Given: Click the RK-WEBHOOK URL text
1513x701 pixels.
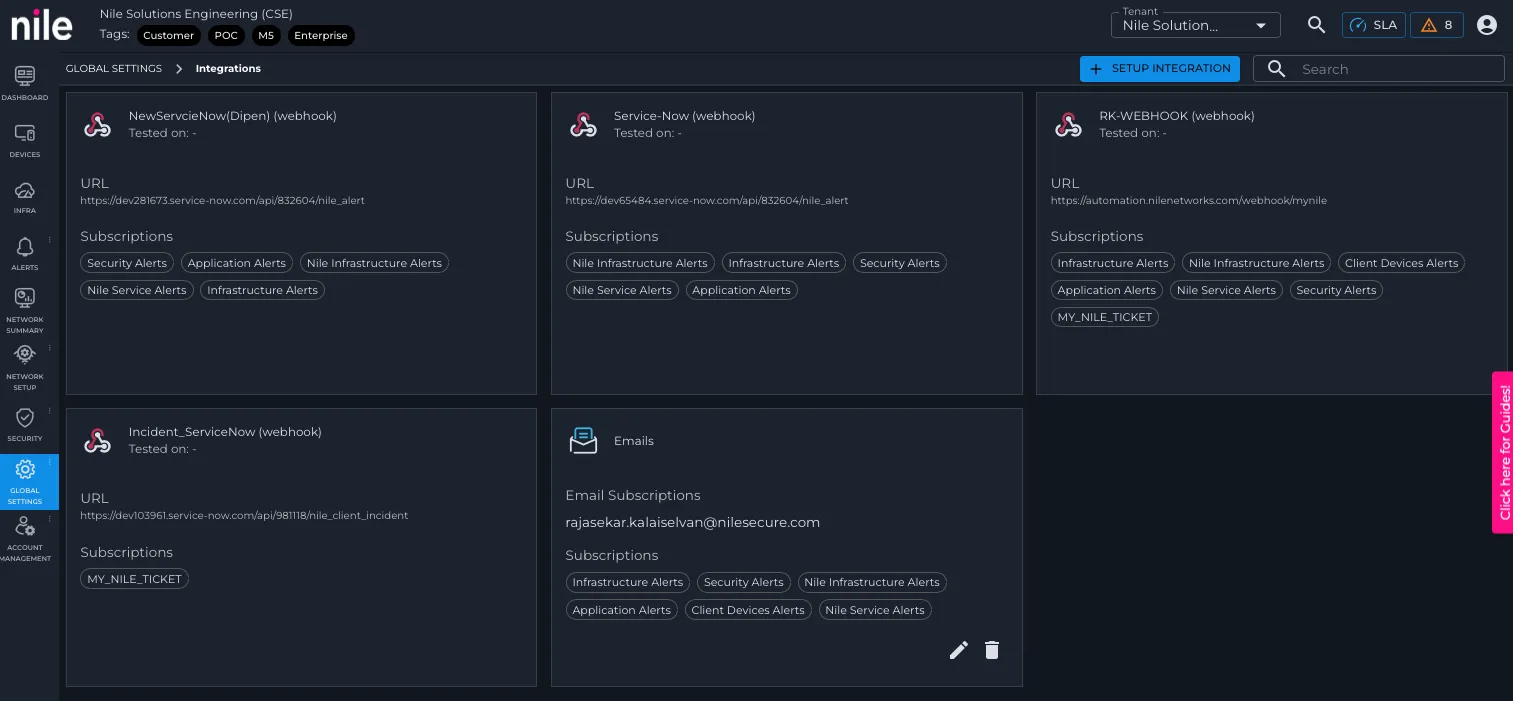Looking at the screenshot, I should [1189, 201].
